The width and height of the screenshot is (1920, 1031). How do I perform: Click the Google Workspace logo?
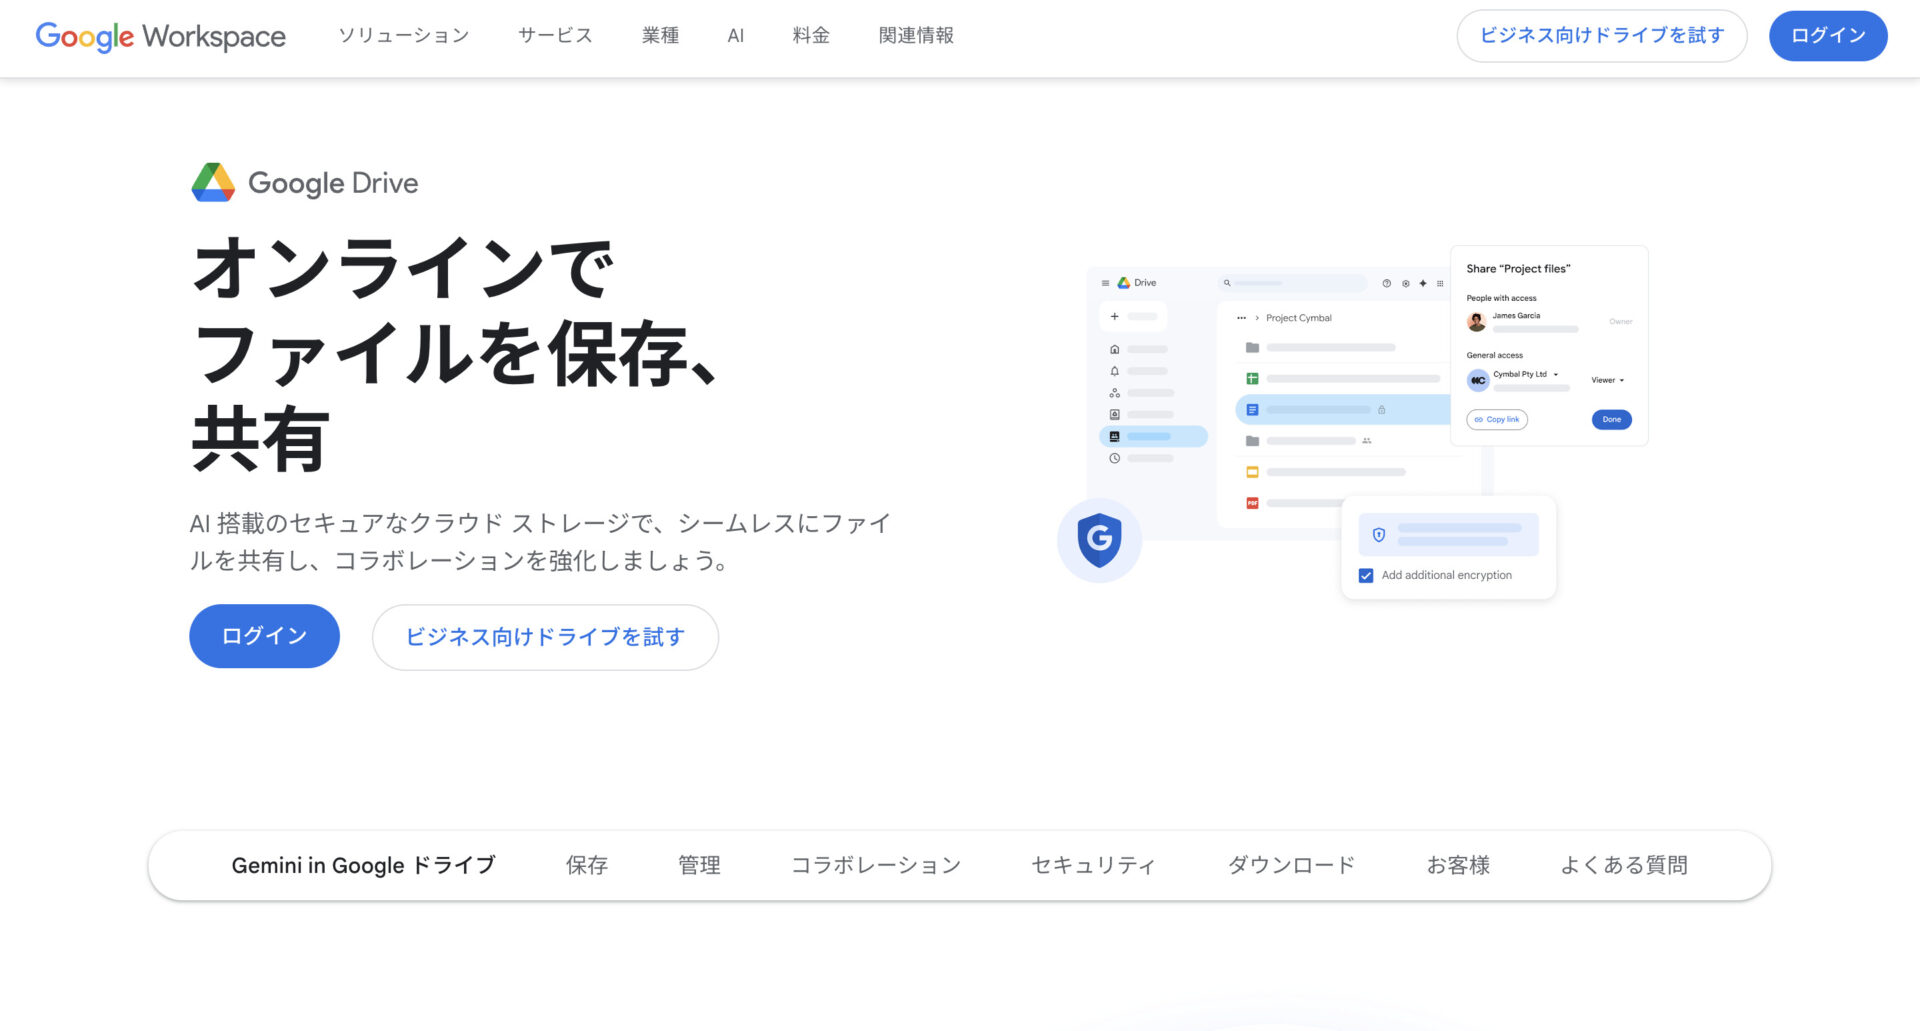(x=160, y=37)
